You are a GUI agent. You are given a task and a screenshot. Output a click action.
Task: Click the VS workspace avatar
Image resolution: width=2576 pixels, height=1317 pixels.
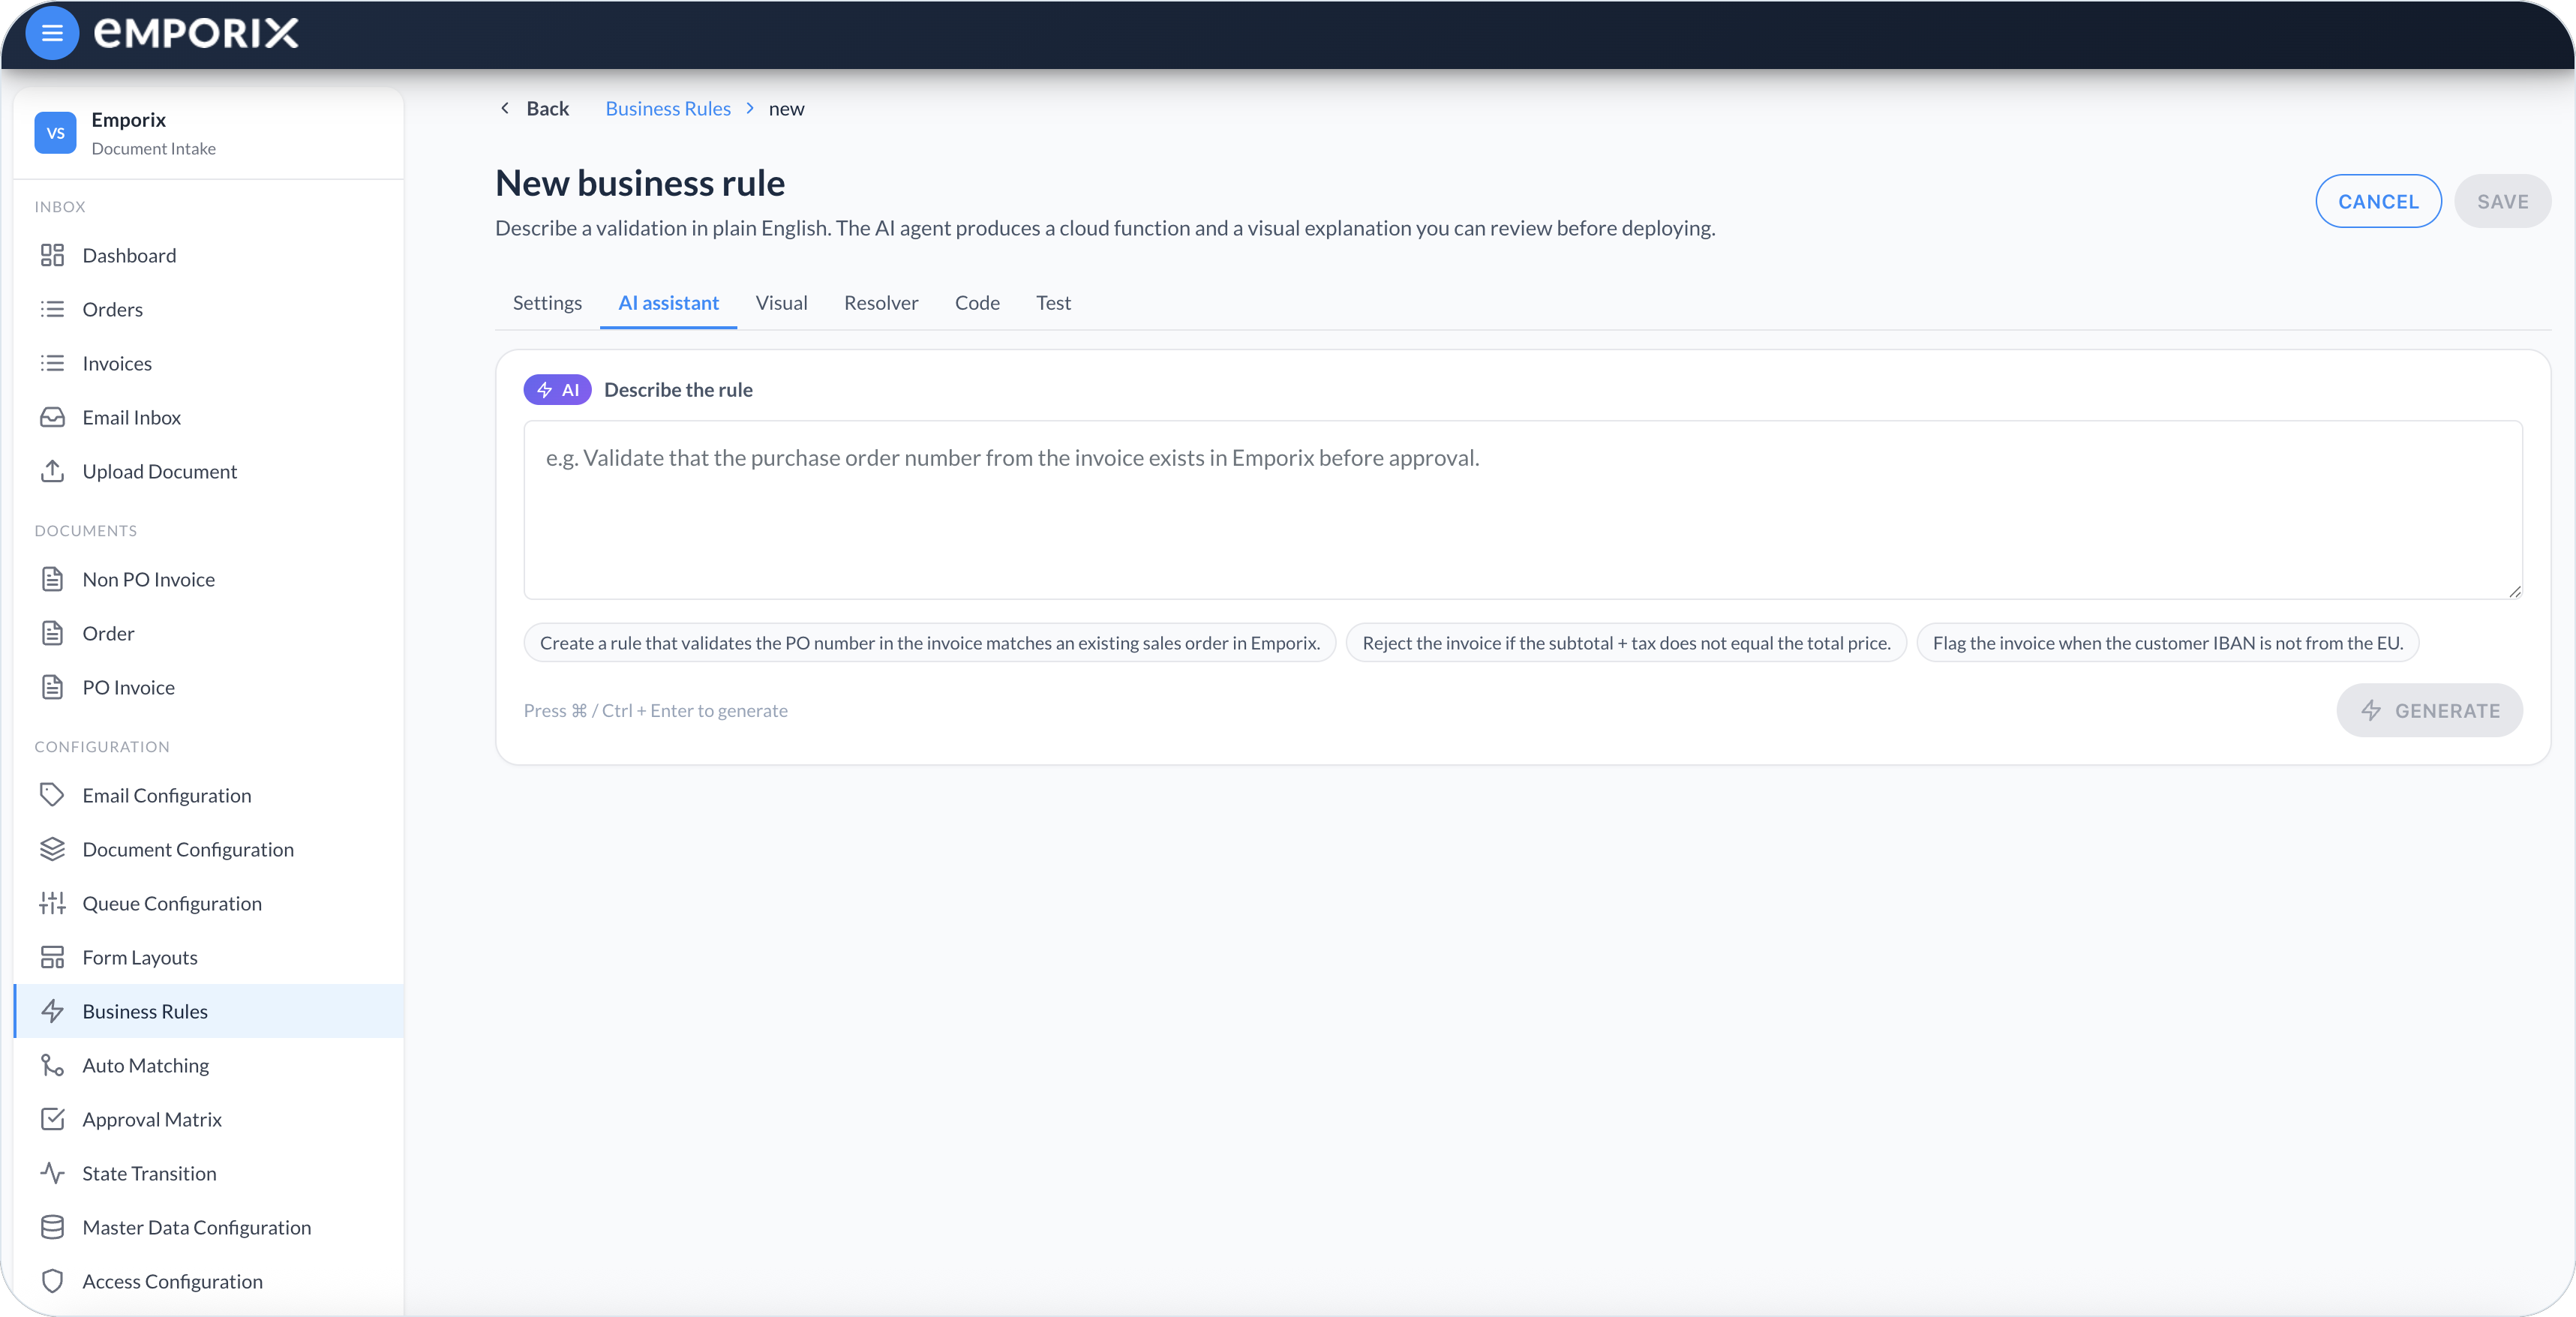coord(55,133)
